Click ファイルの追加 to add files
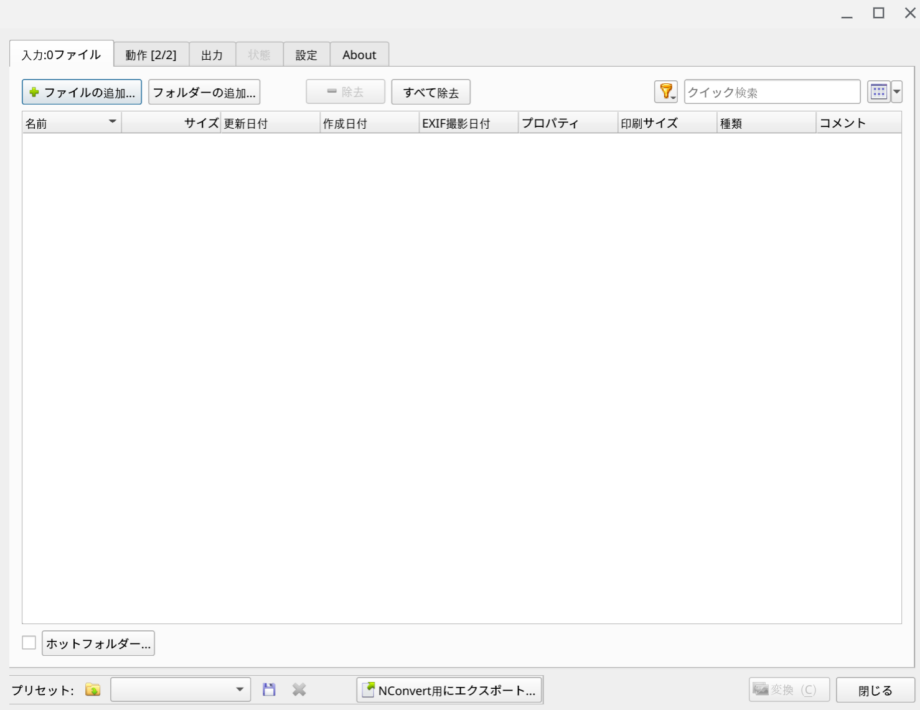Viewport: 920px width, 710px height. point(82,92)
